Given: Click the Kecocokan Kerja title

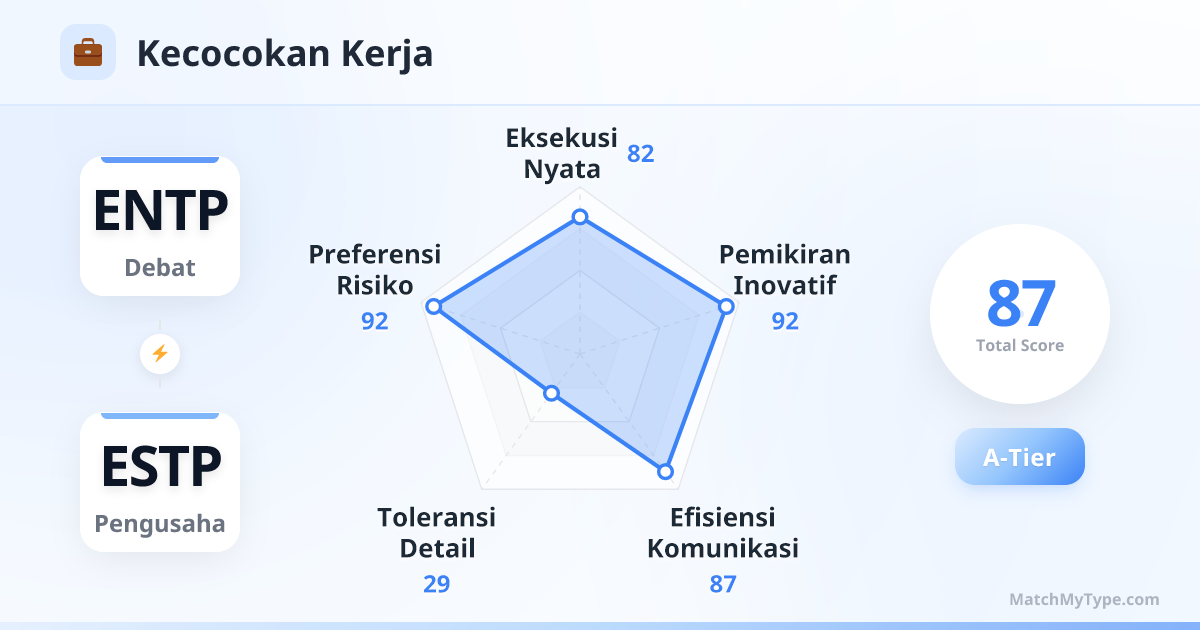Looking at the screenshot, I should [x=285, y=53].
